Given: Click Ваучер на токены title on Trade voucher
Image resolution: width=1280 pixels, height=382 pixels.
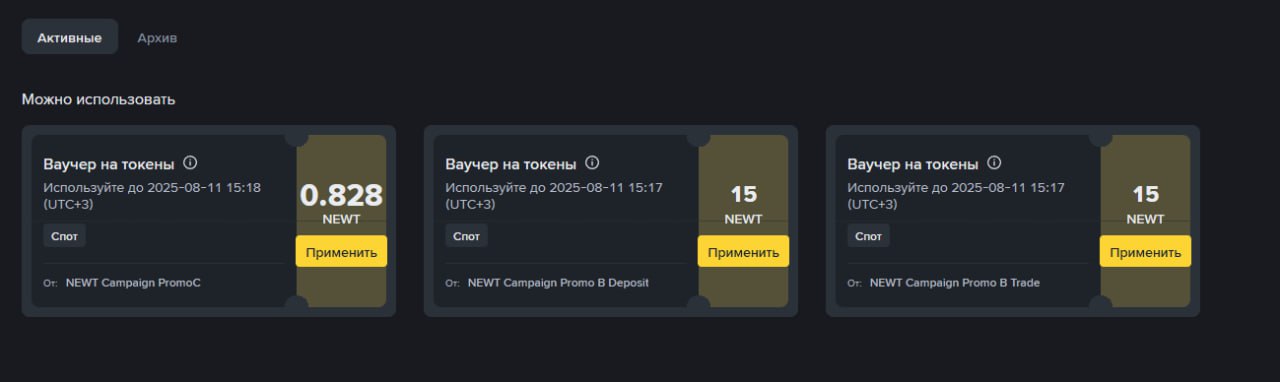Looking at the screenshot, I should 912,164.
